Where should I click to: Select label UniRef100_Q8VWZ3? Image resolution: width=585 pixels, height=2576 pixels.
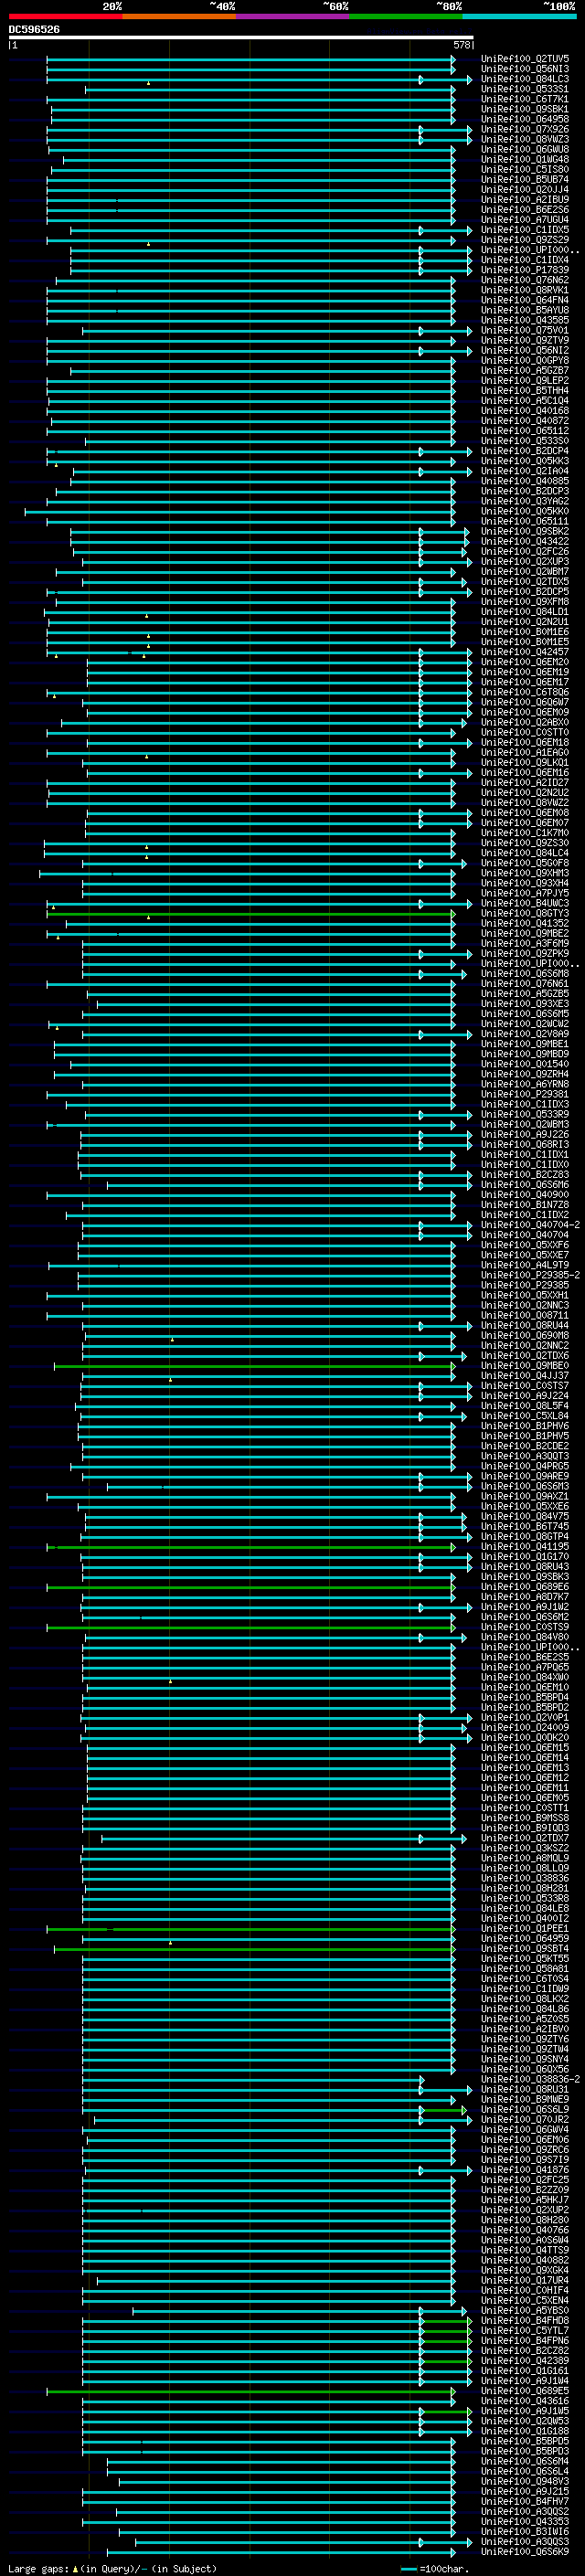(x=525, y=139)
